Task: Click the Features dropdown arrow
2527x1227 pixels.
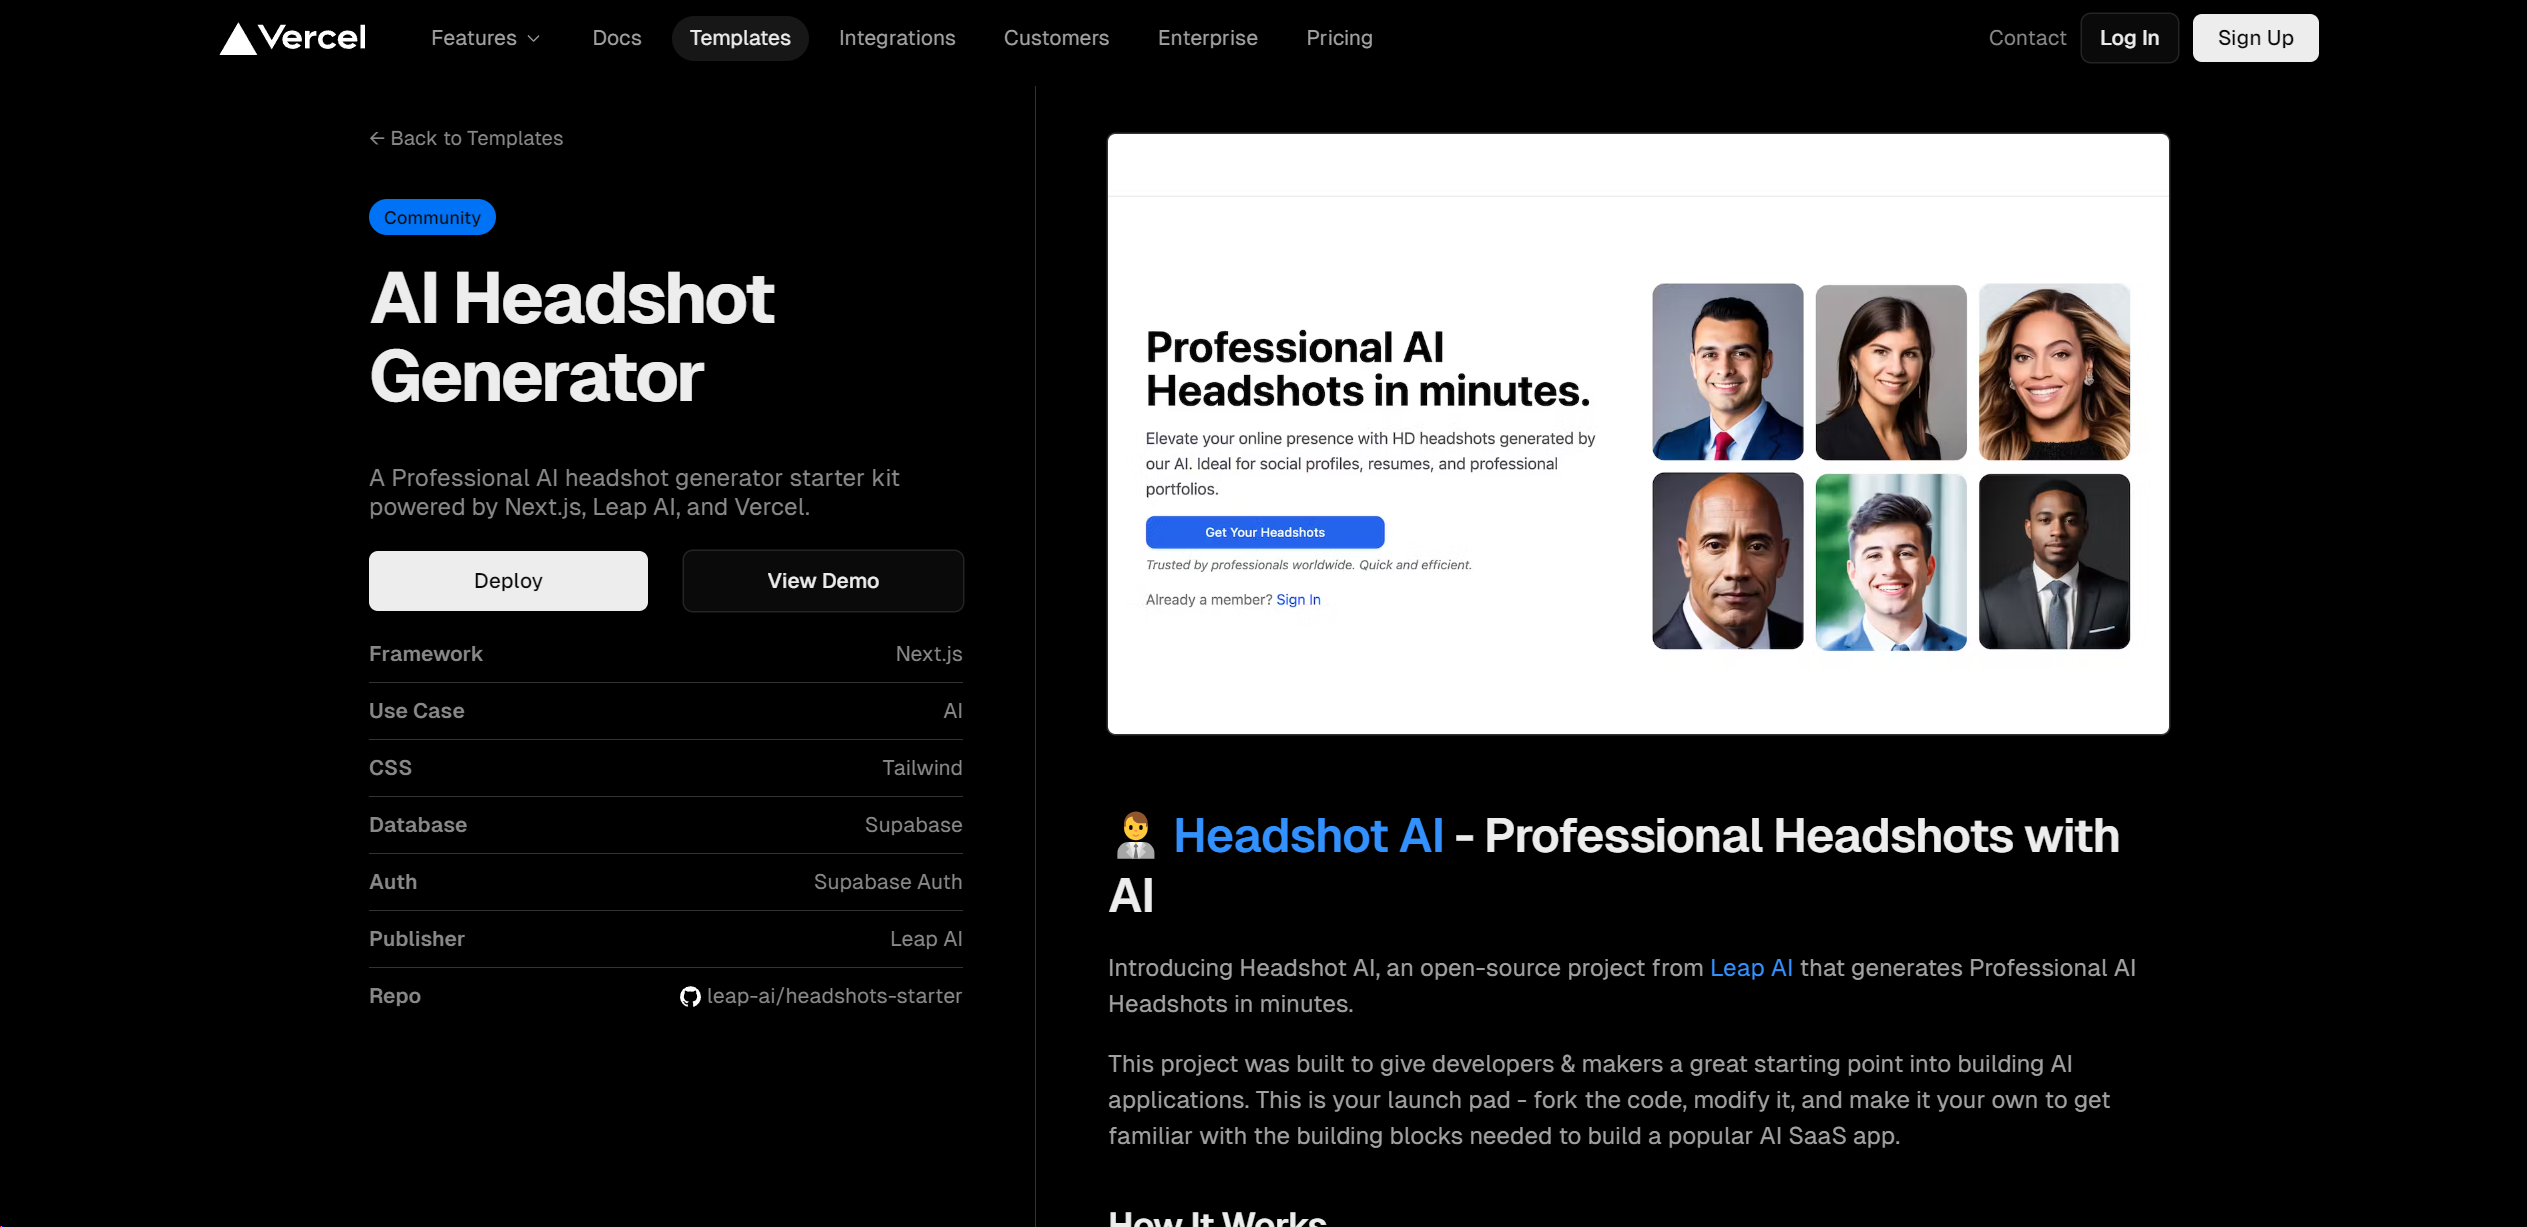Action: pyautogui.click(x=533, y=37)
